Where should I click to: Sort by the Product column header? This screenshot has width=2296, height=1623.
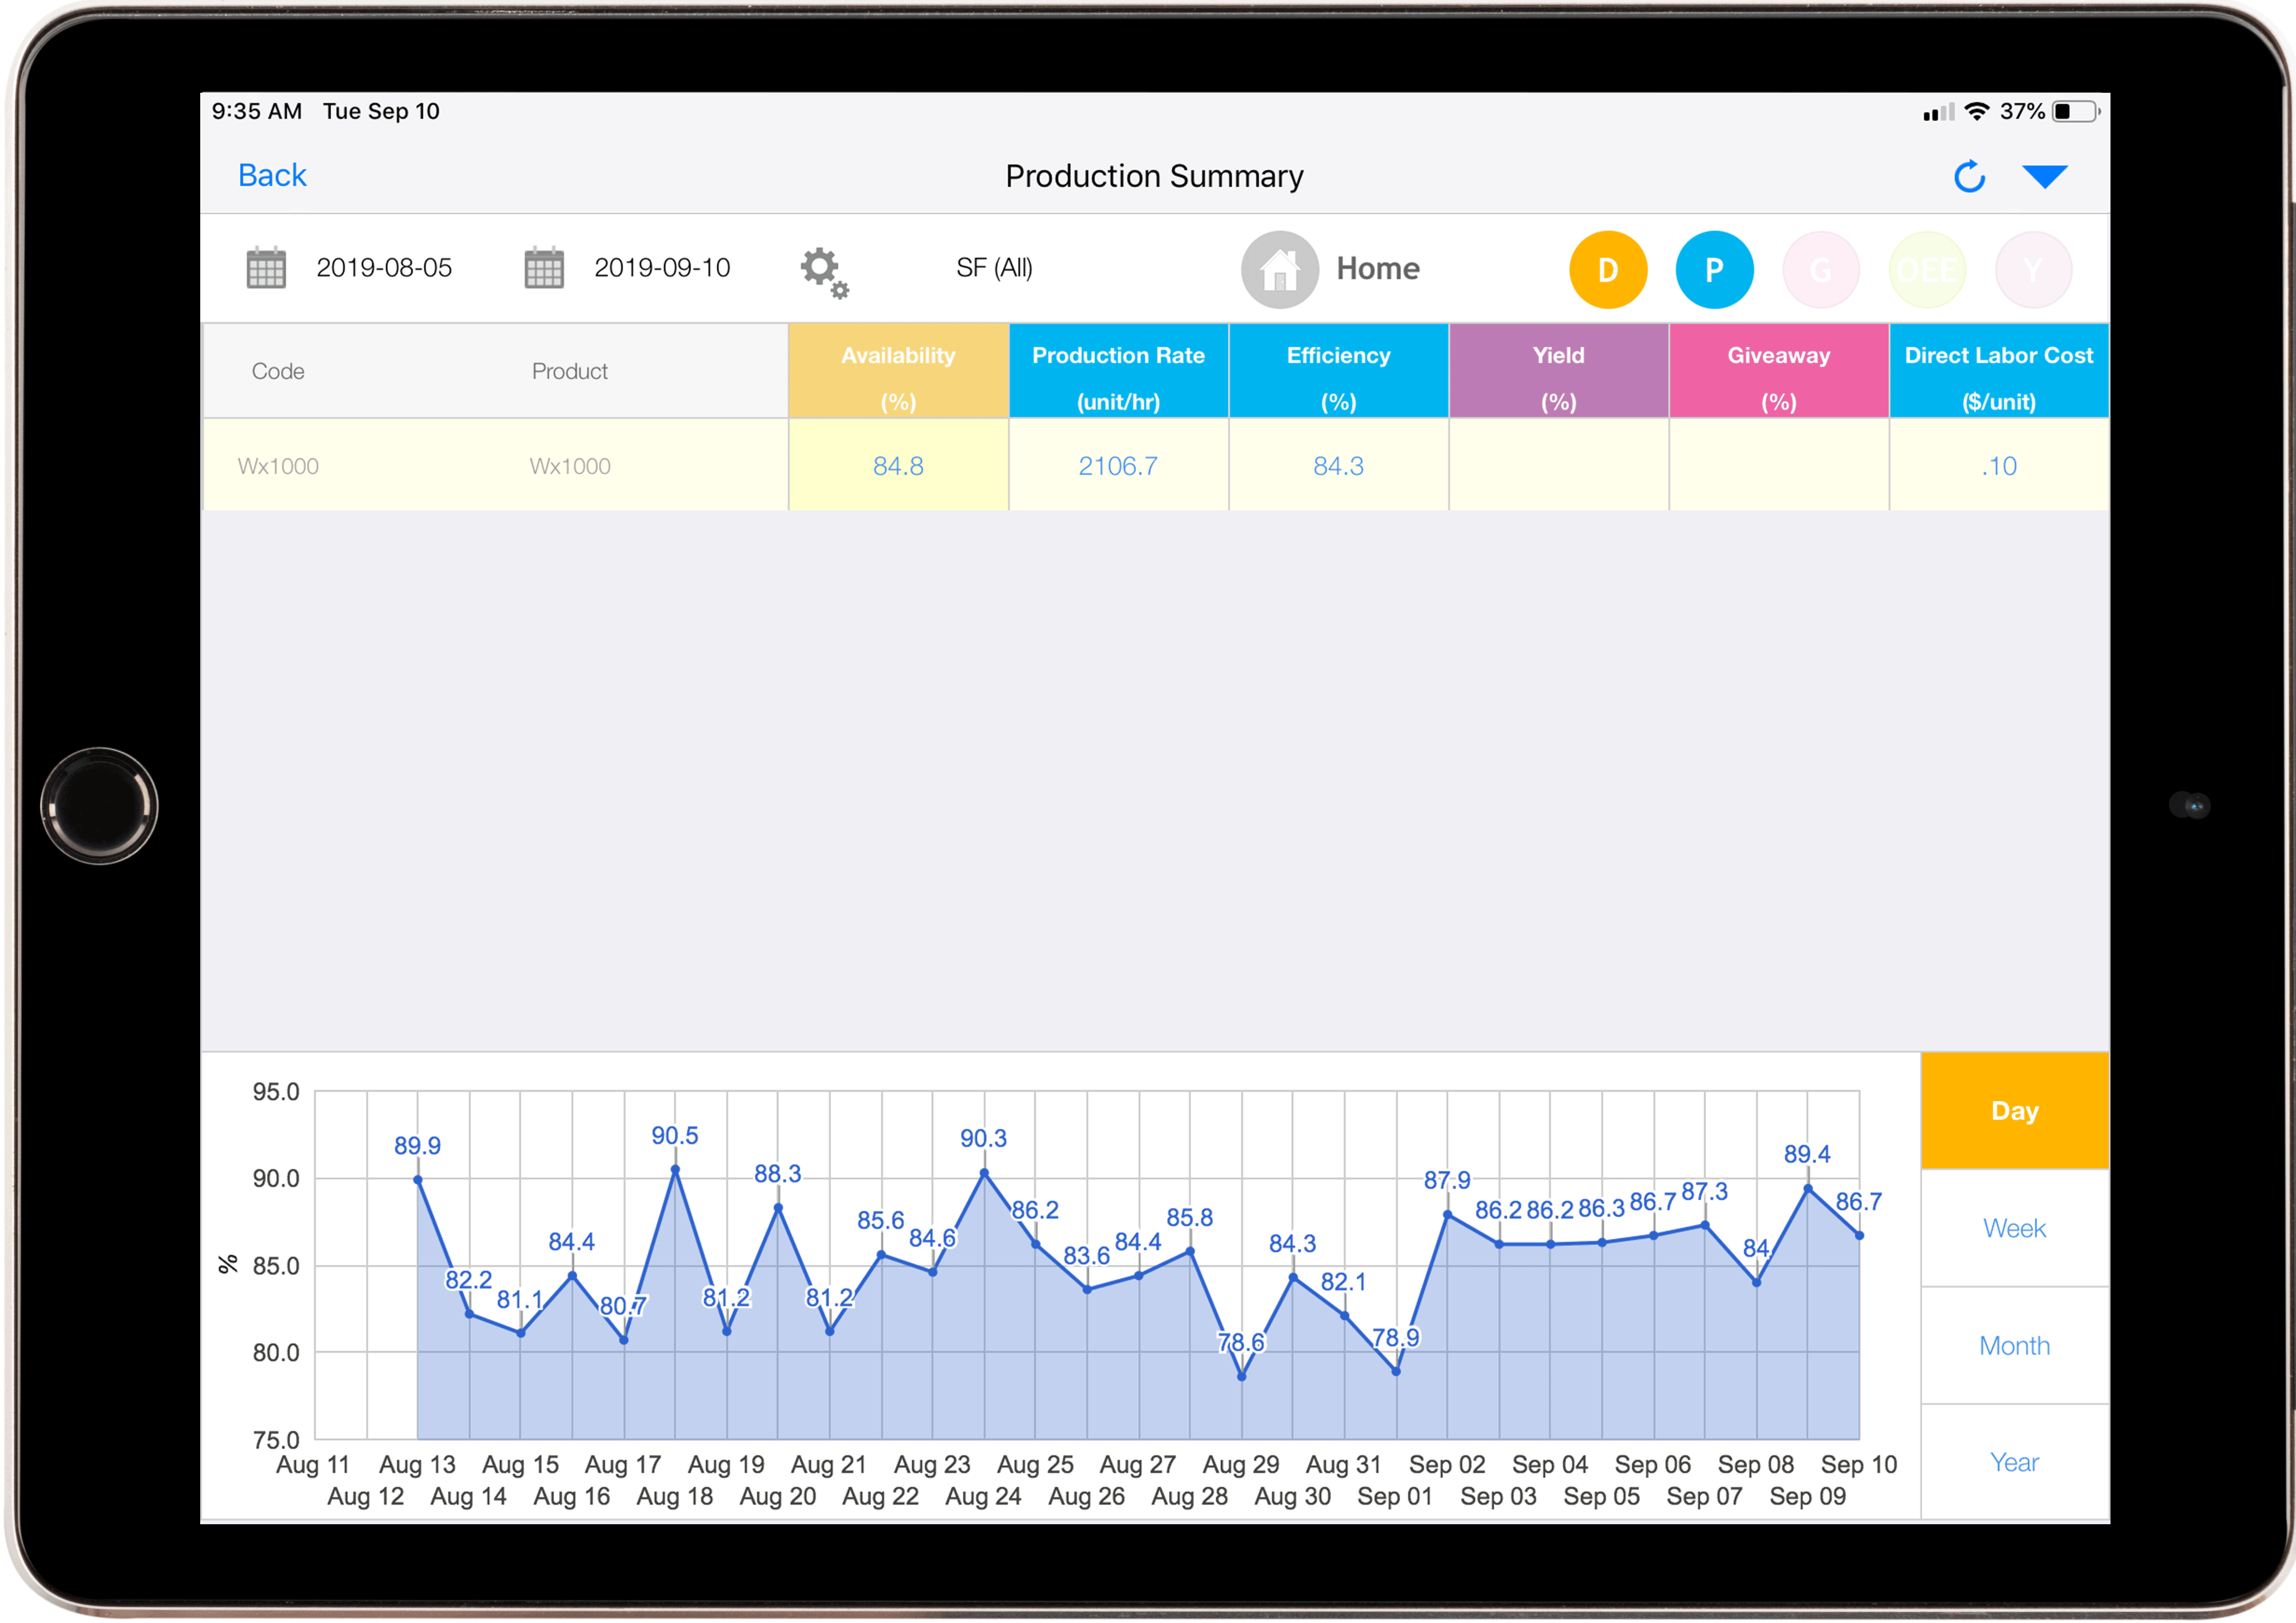(x=569, y=371)
